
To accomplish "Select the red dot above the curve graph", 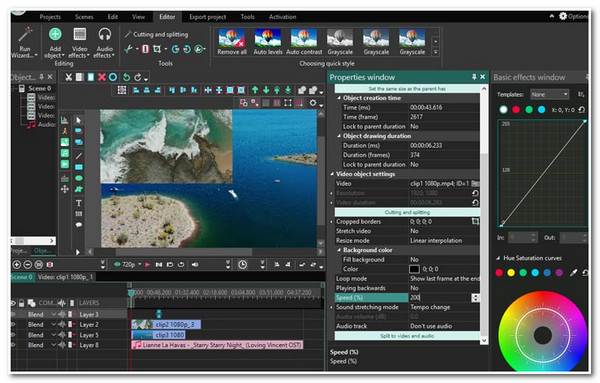I will tap(516, 110).
